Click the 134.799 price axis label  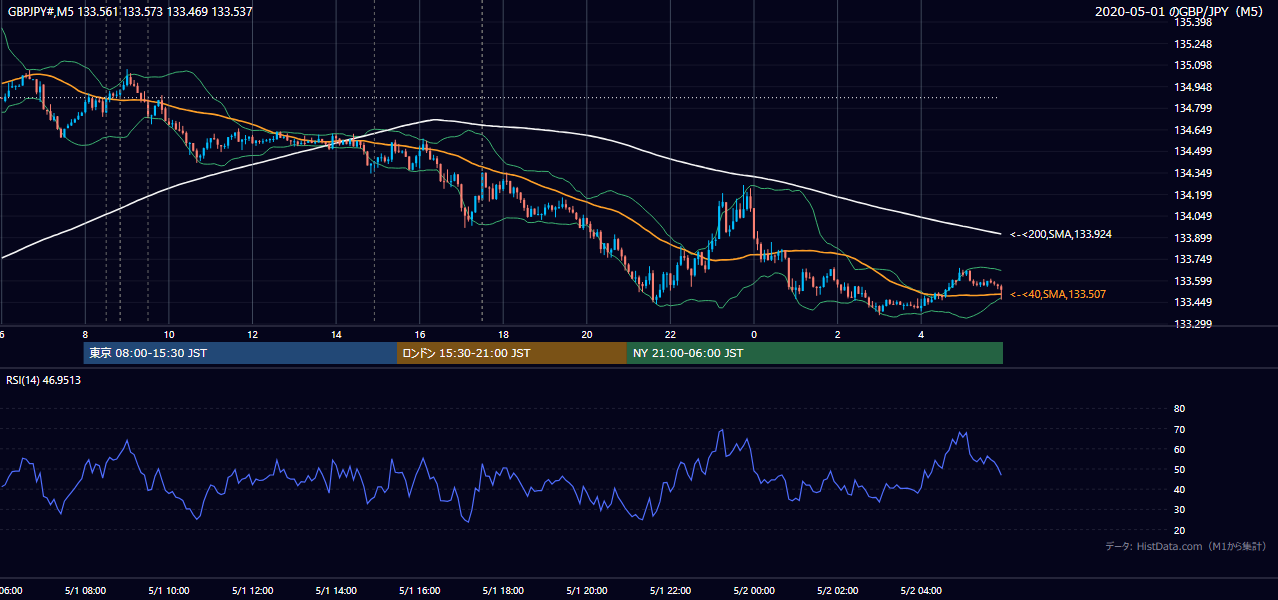[x=1192, y=108]
